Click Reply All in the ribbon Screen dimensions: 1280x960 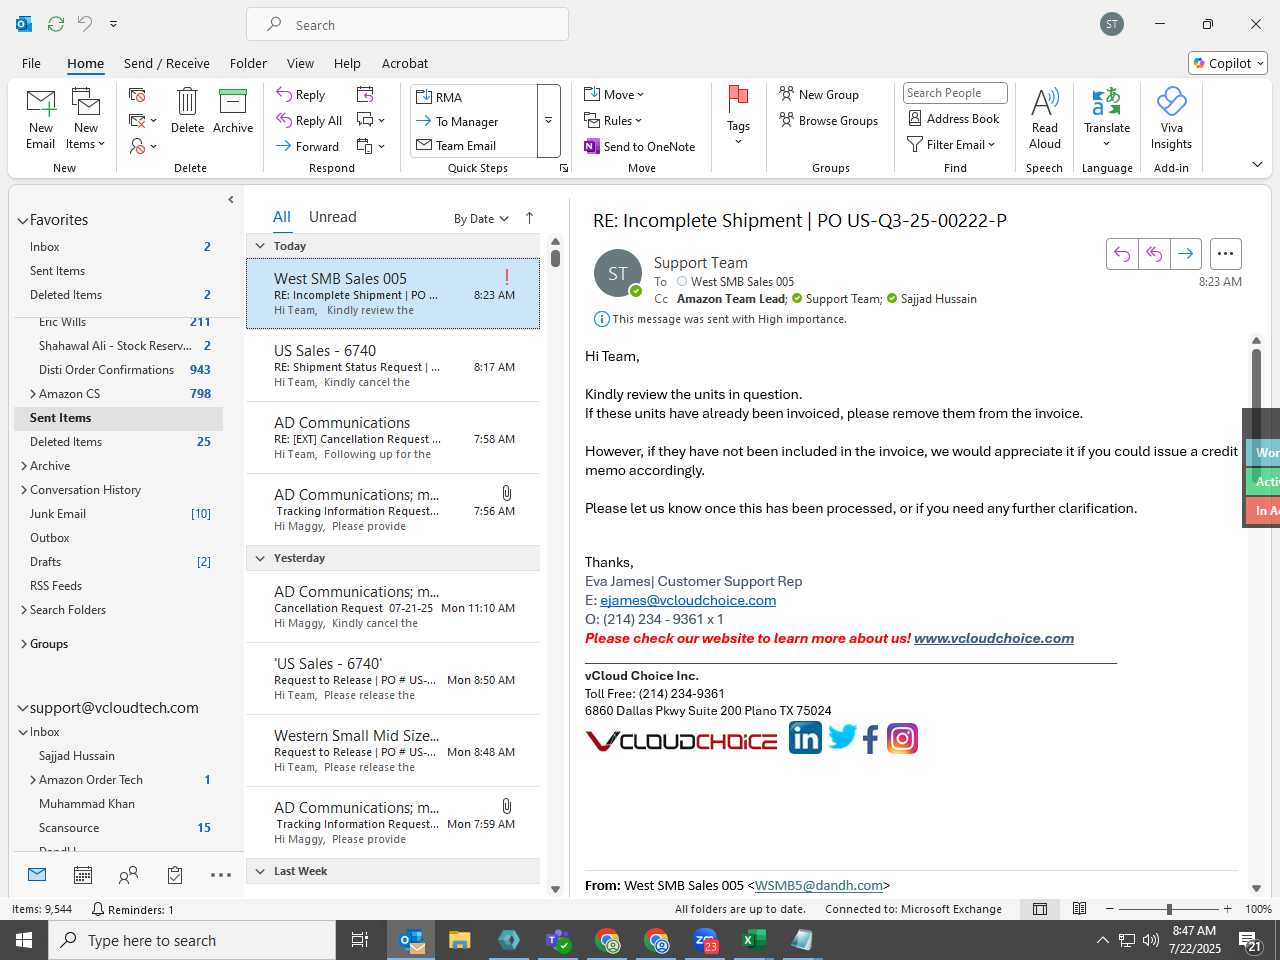pos(310,121)
